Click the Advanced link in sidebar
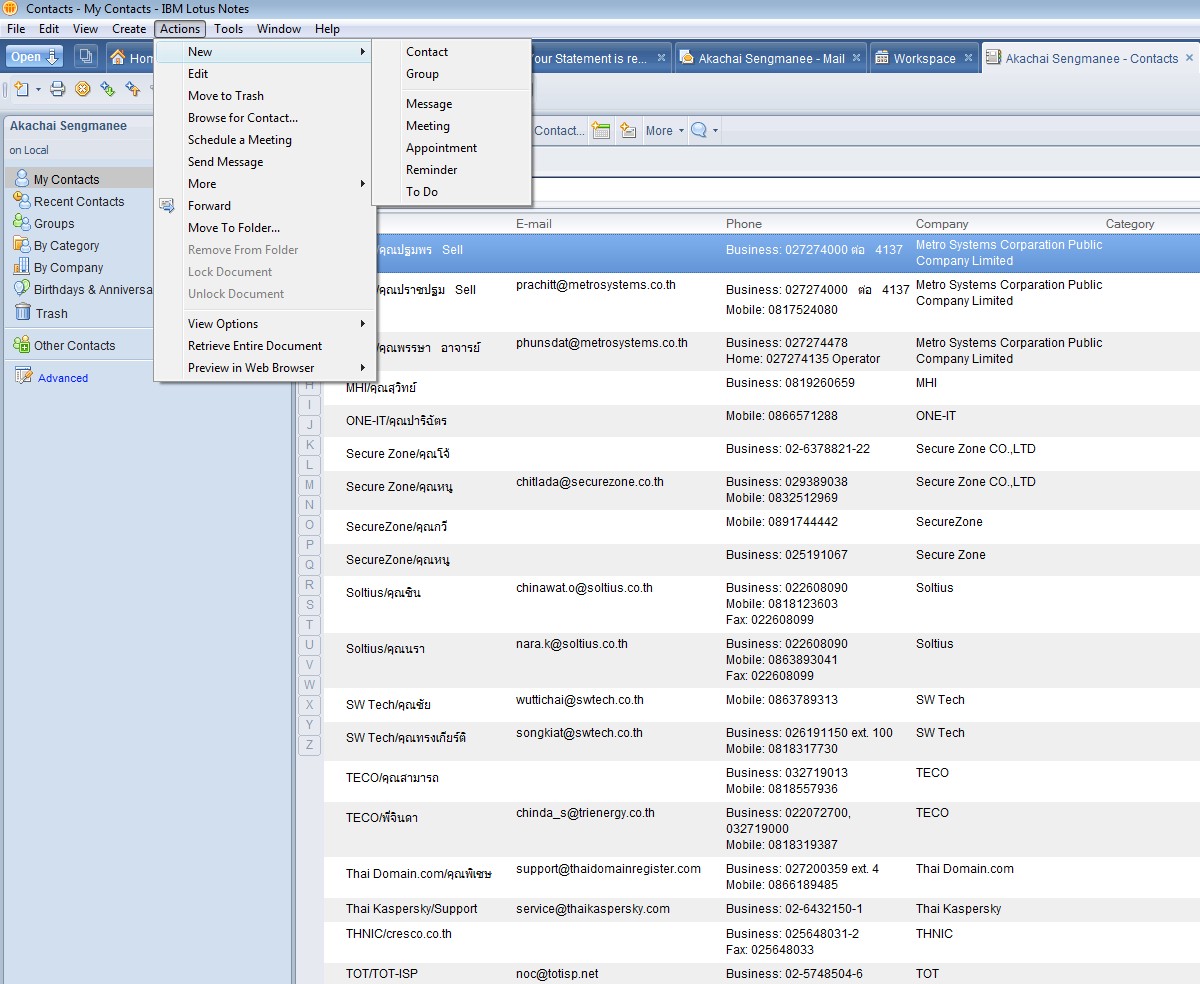This screenshot has width=1200, height=984. [63, 378]
